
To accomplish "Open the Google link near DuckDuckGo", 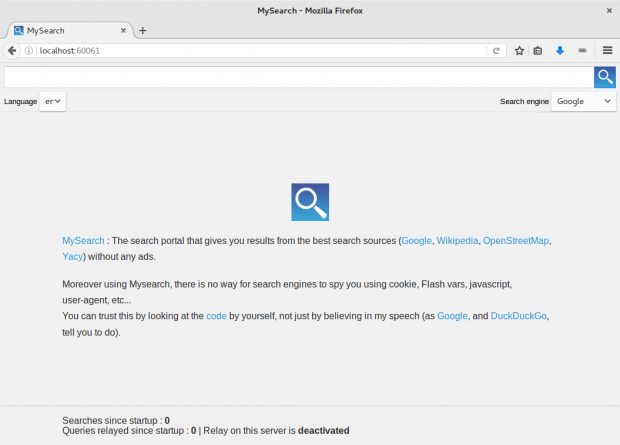I will coord(452,316).
